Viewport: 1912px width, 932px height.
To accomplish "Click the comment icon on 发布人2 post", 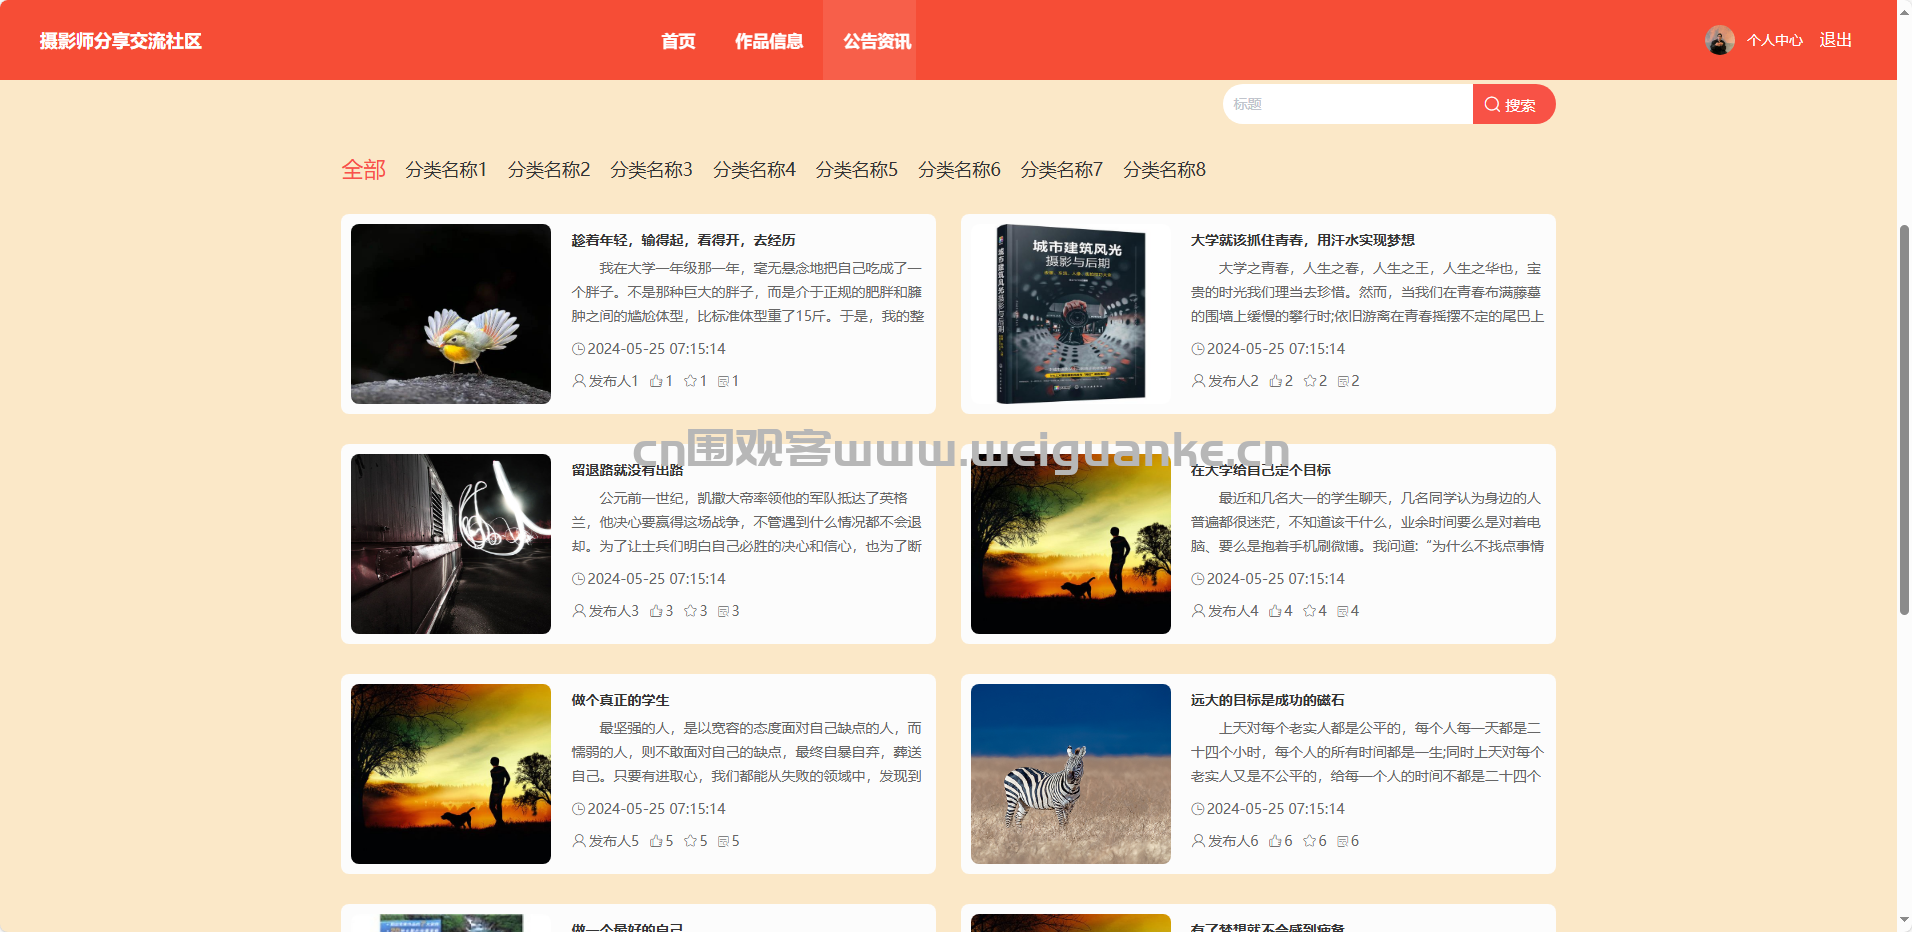I will point(1343,381).
